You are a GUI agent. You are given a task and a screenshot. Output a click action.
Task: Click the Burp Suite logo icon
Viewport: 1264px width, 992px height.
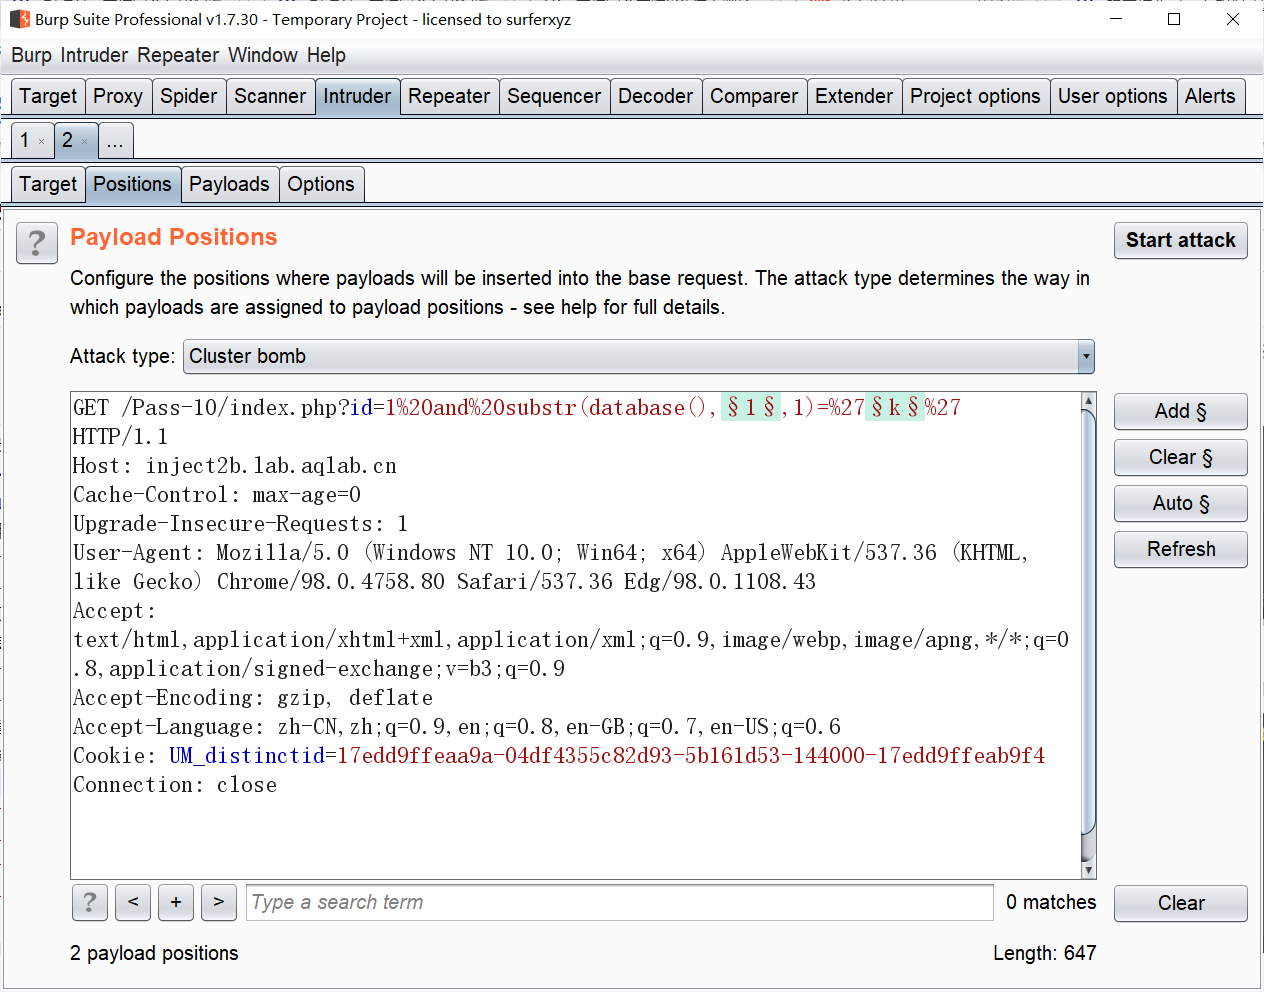click(19, 19)
